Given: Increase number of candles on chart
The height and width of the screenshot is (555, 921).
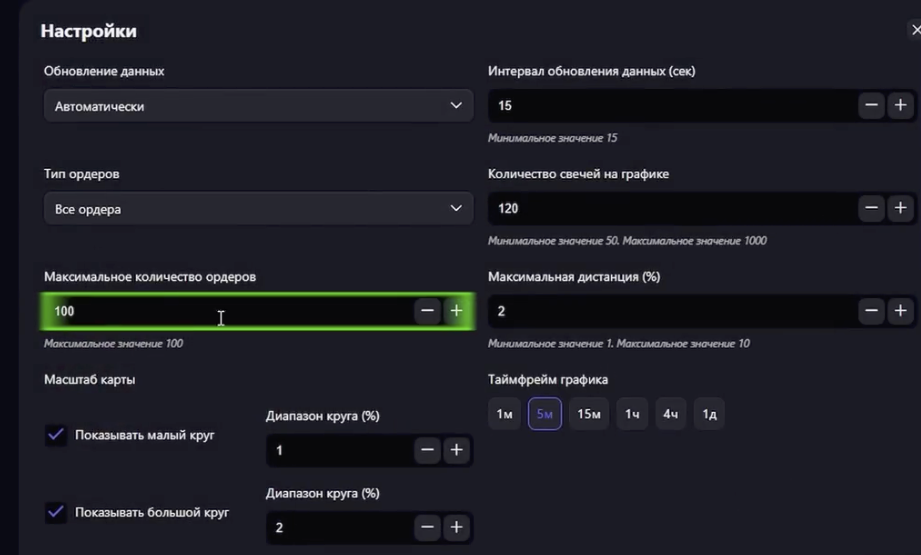Looking at the screenshot, I should pyautogui.click(x=900, y=208).
